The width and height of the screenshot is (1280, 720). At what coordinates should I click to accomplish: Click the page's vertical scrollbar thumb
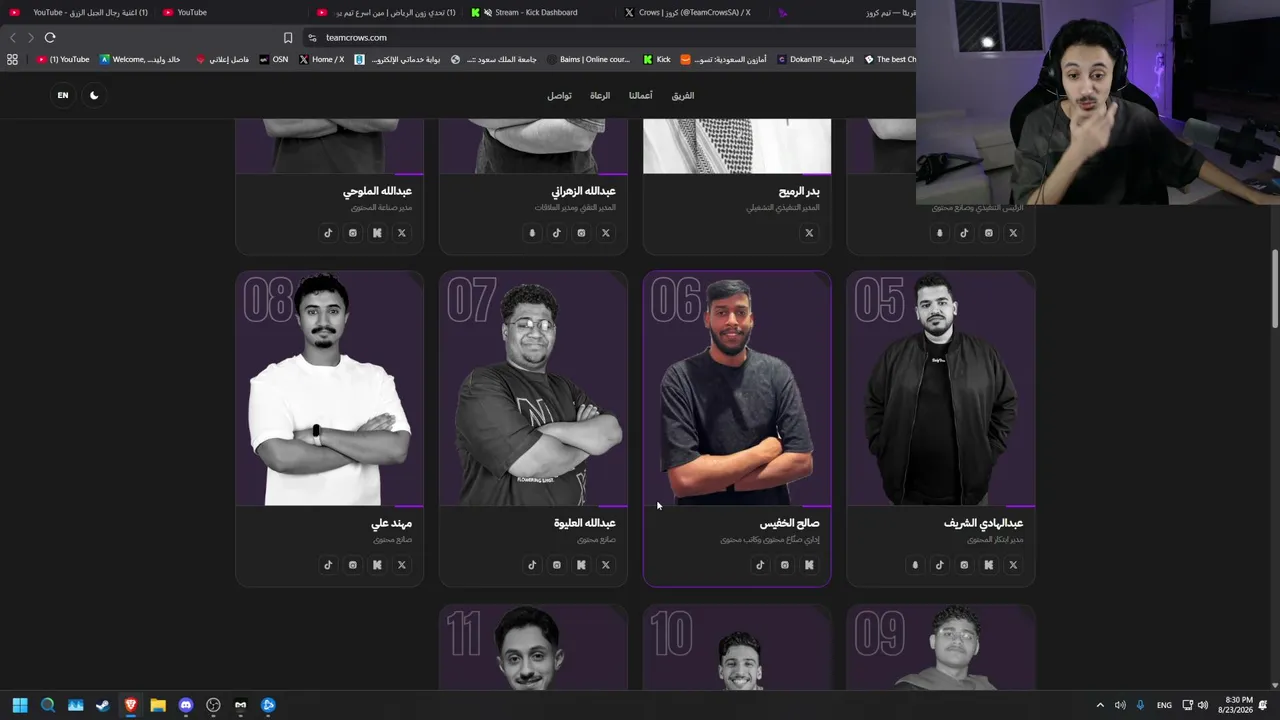coord(1275,288)
